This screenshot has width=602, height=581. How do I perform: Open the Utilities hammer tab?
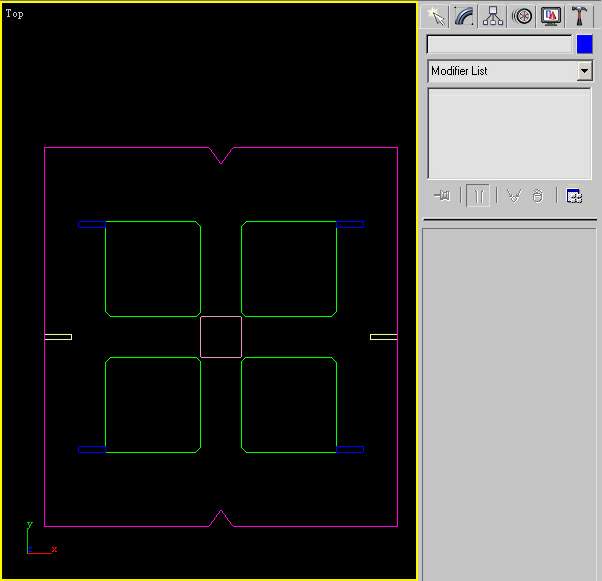point(579,17)
